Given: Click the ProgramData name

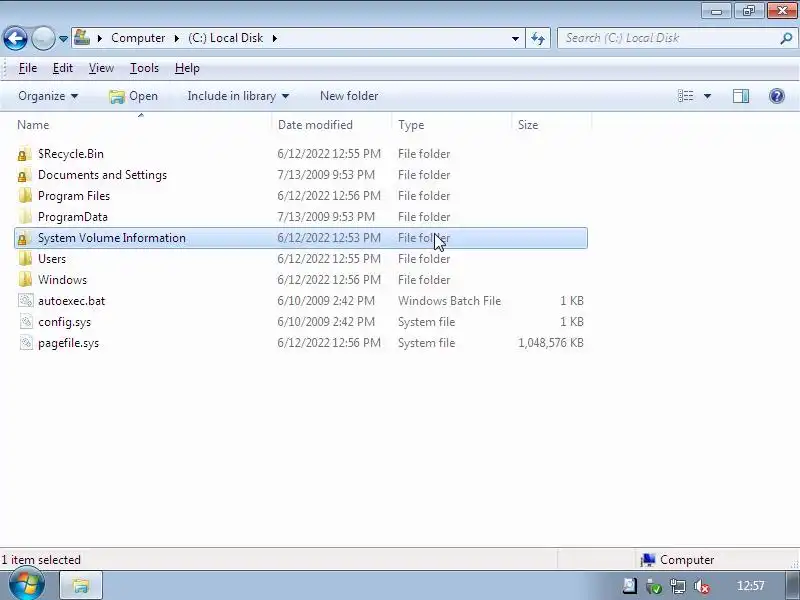Looking at the screenshot, I should (73, 217).
